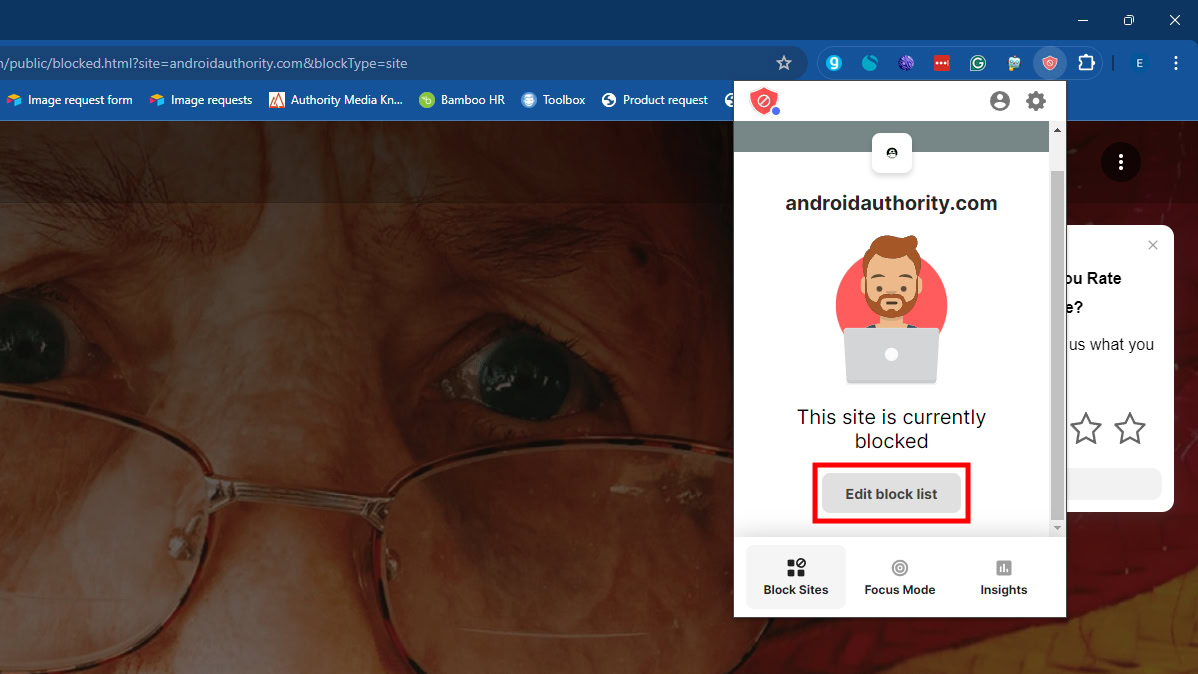The image size is (1198, 674).
Task: Click the blue 'g' extension icon
Action: (834, 63)
